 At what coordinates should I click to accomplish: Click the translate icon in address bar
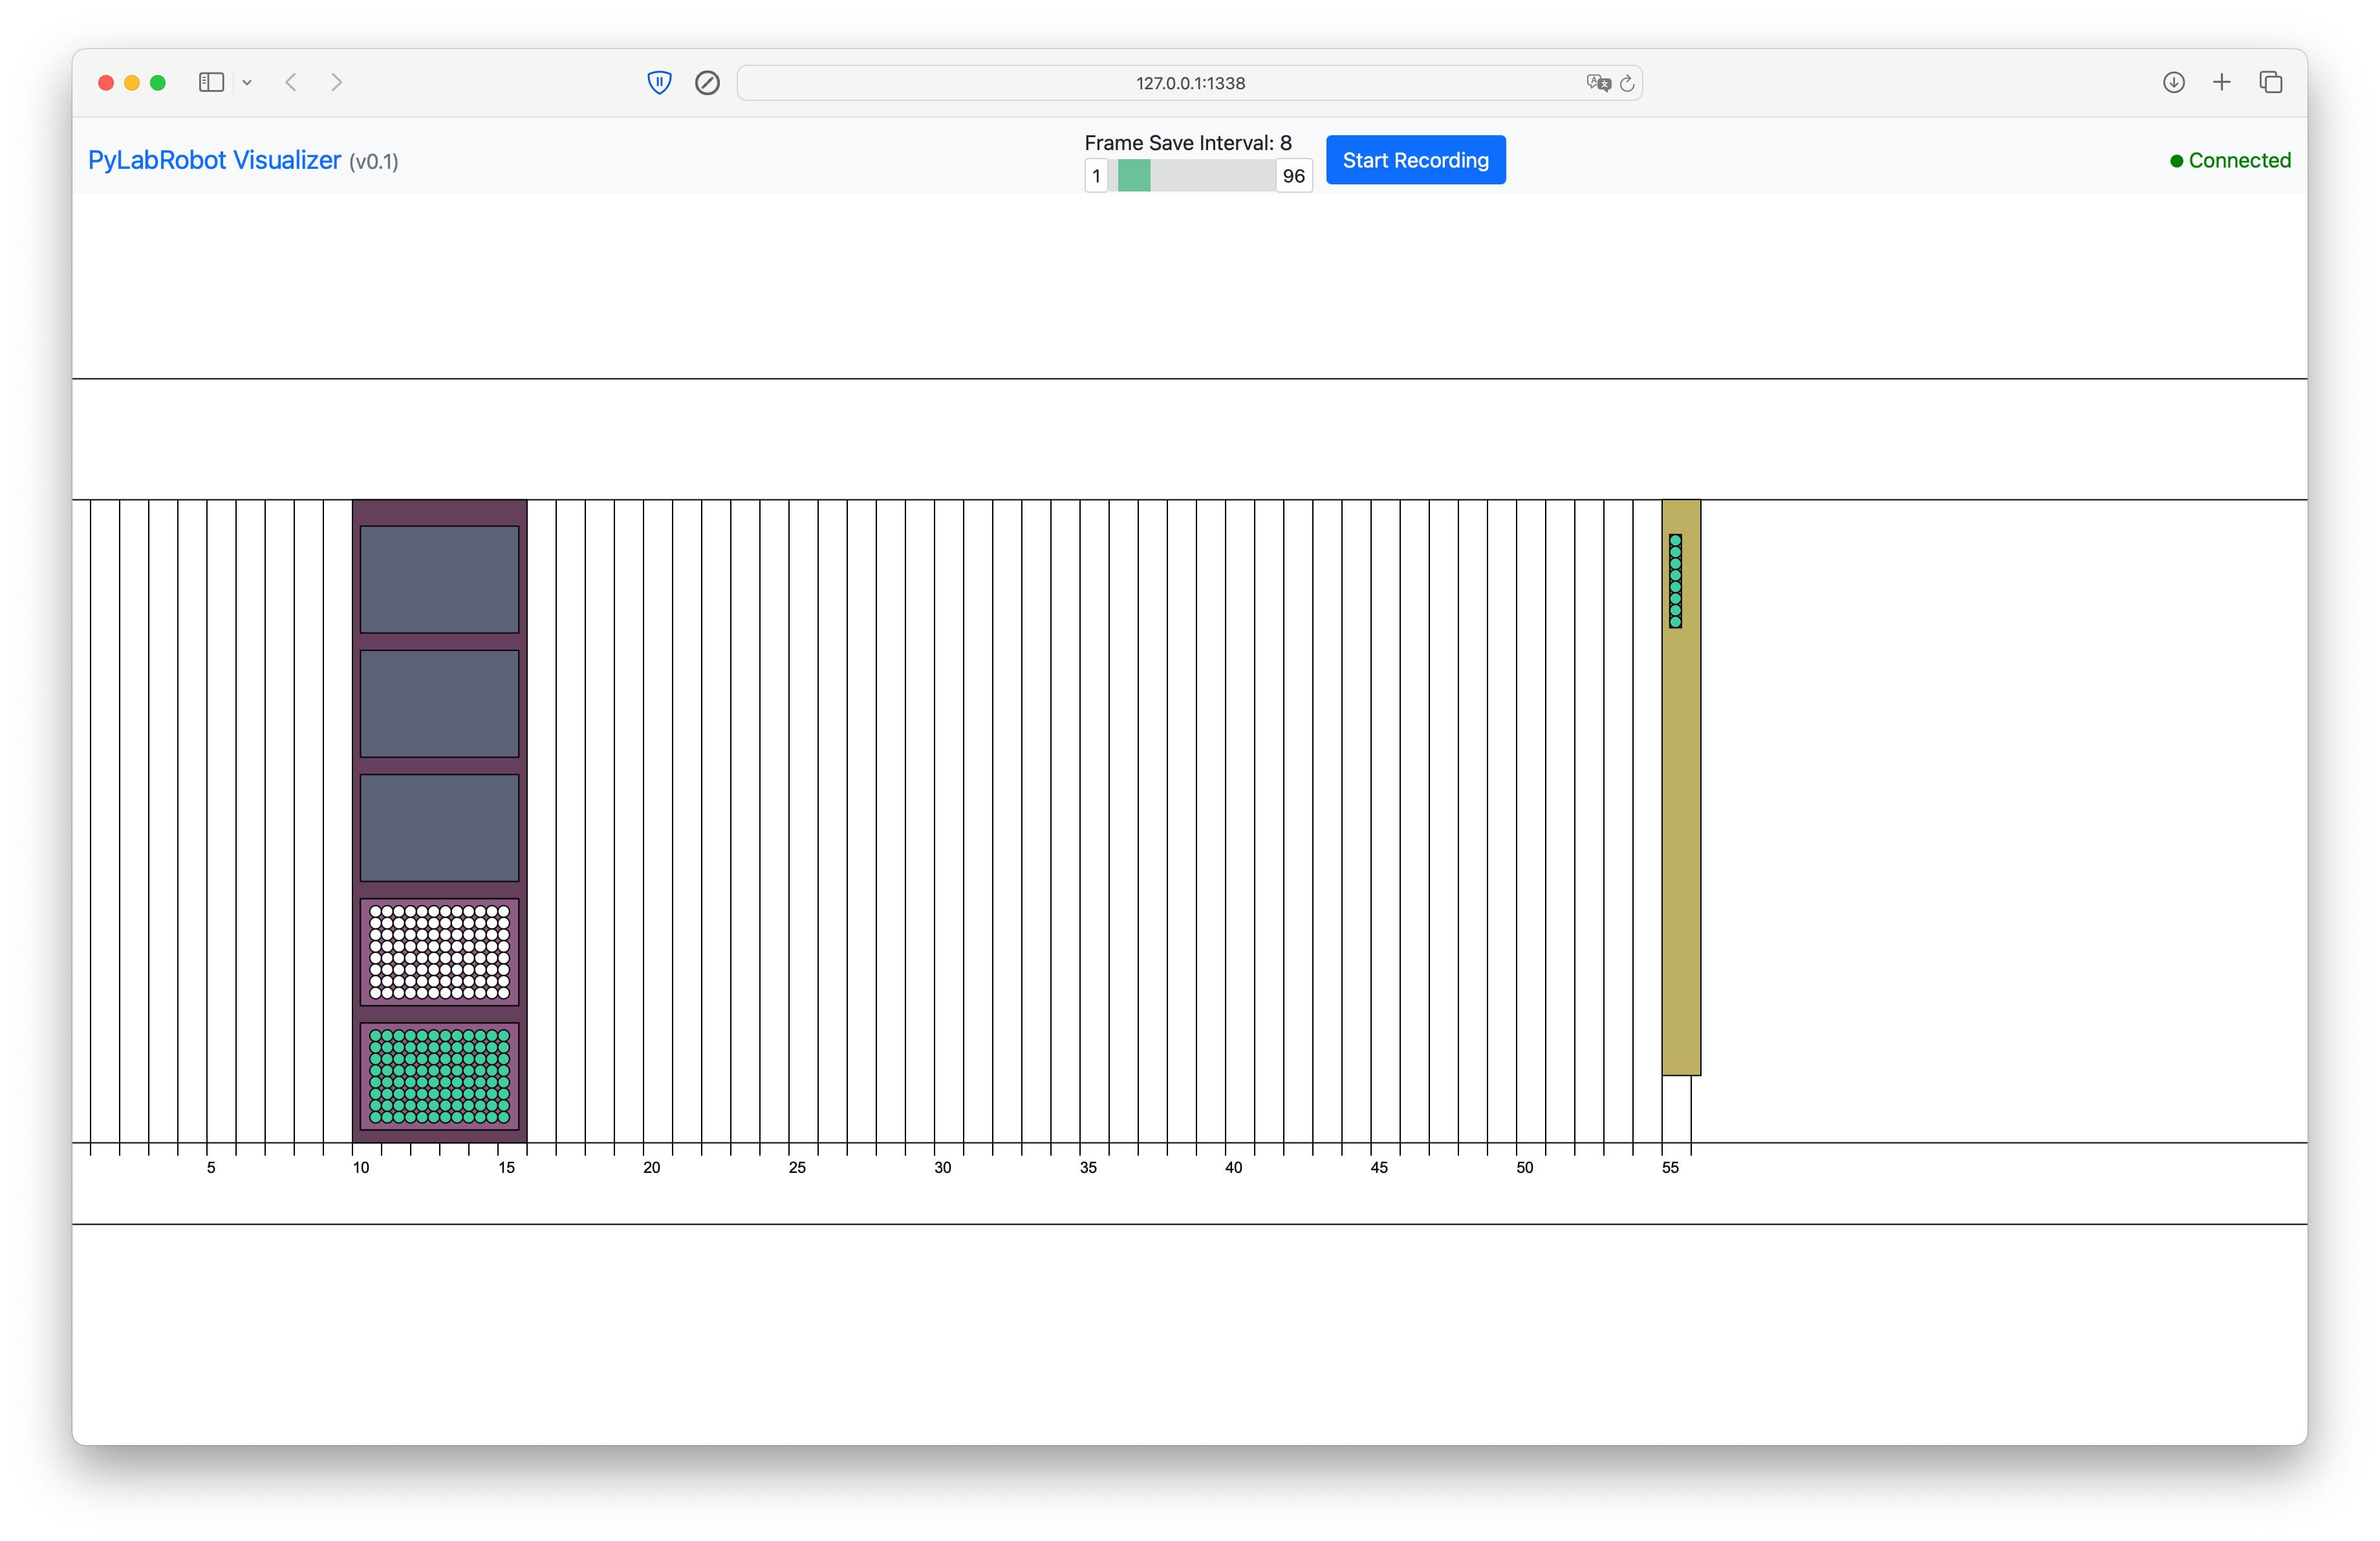click(1597, 83)
